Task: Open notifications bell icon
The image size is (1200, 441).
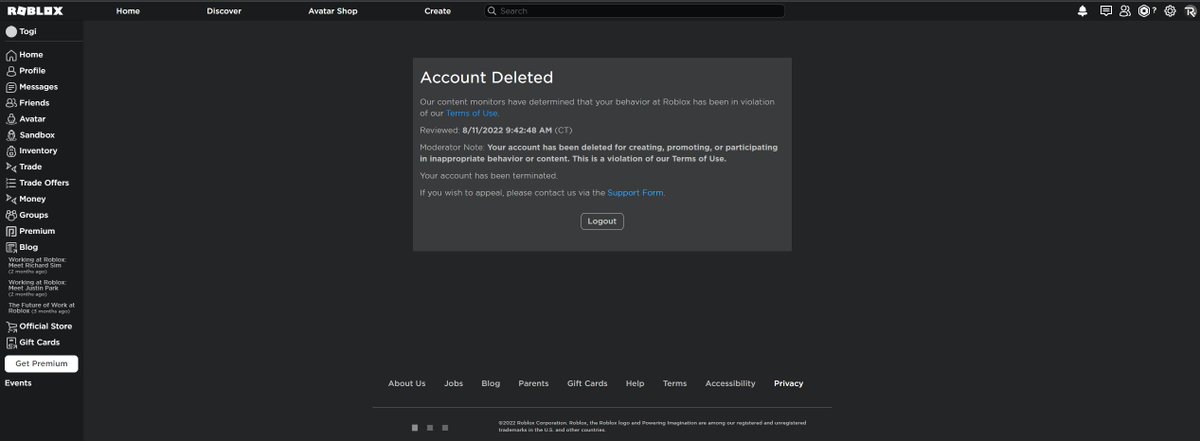Action: pyautogui.click(x=1082, y=11)
